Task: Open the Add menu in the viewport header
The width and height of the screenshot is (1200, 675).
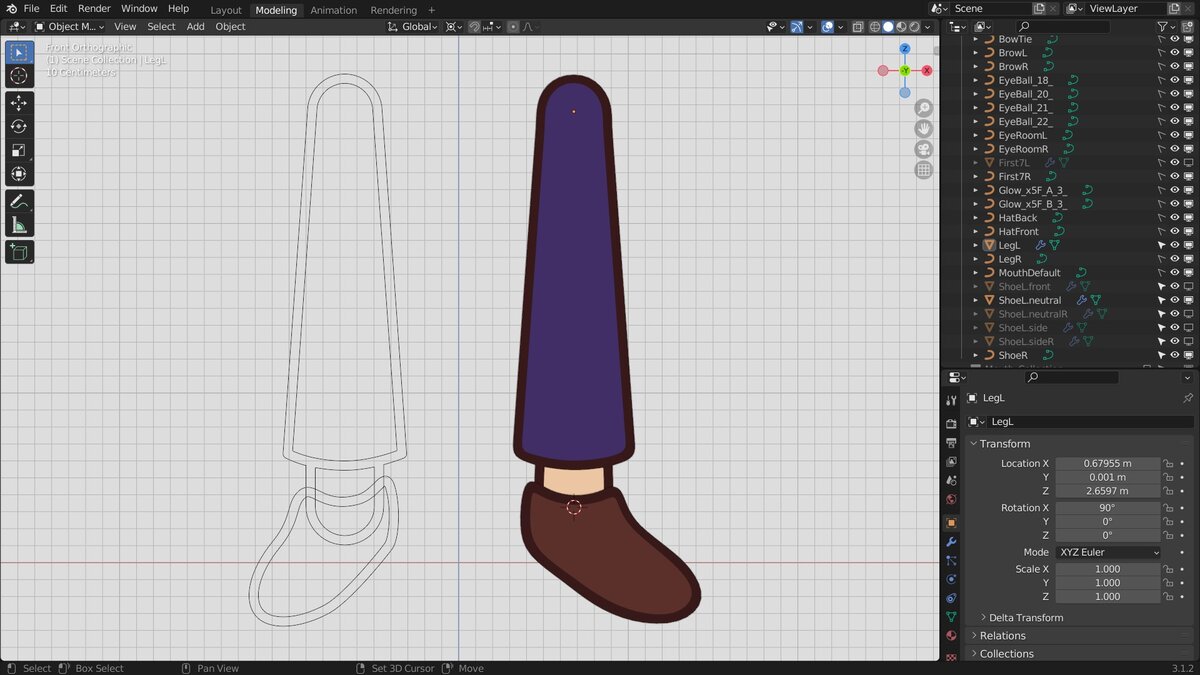Action: point(196,27)
